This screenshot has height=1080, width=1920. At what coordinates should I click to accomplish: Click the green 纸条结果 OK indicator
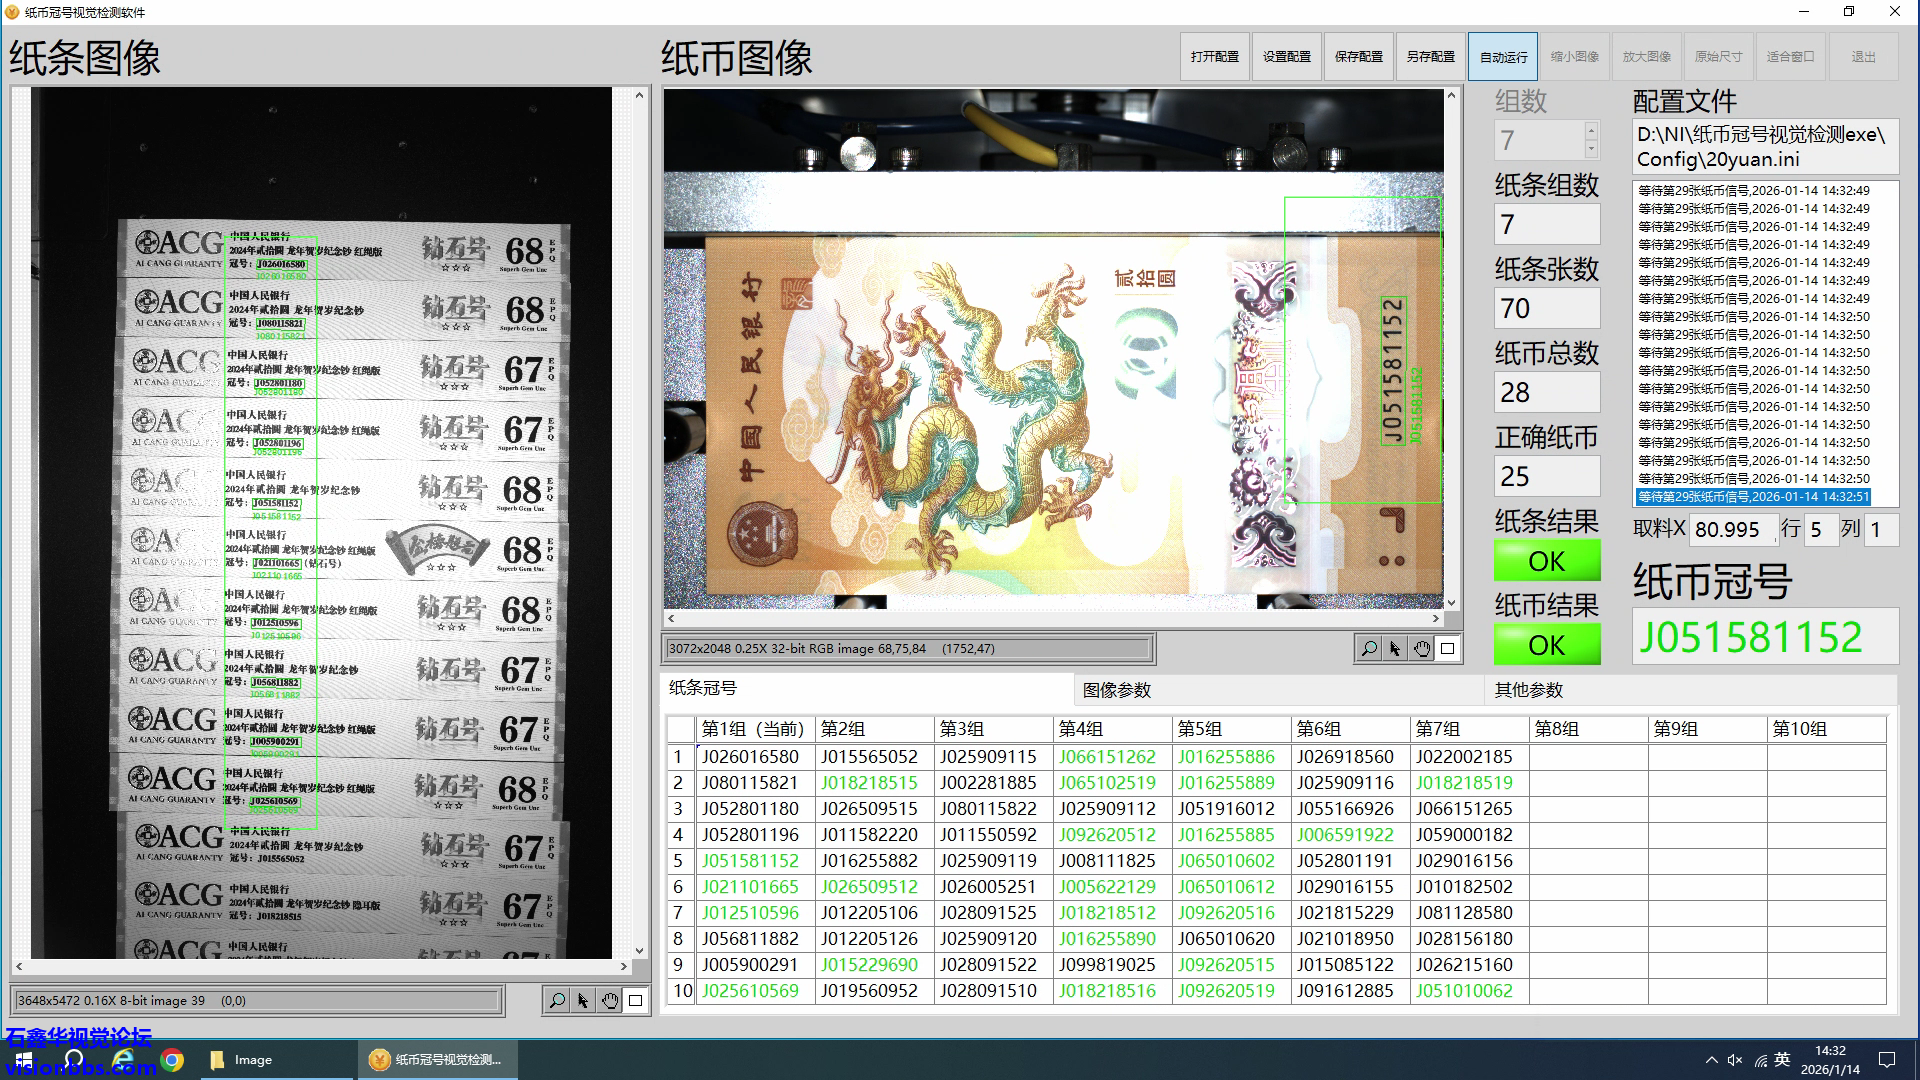pyautogui.click(x=1546, y=561)
